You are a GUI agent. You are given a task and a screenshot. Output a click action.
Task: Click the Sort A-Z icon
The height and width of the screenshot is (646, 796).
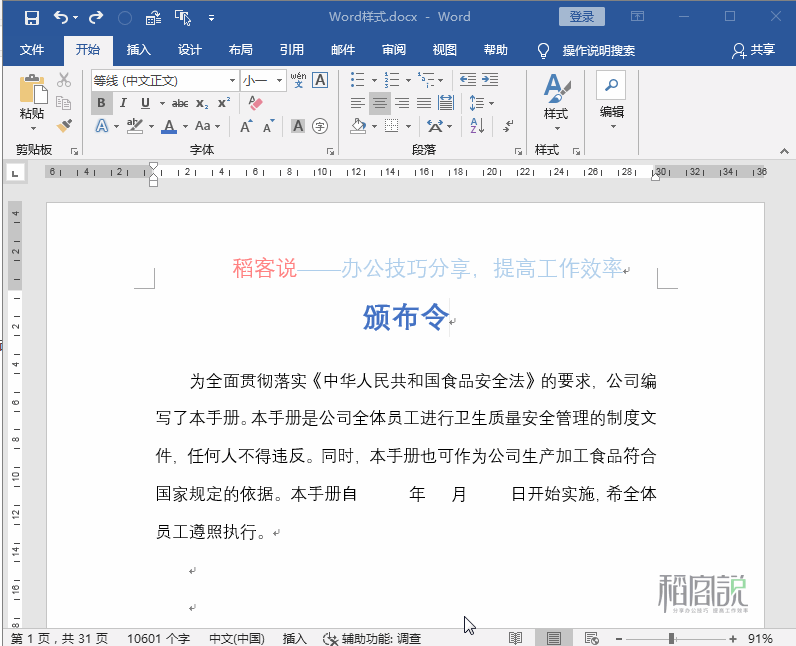coord(476,126)
